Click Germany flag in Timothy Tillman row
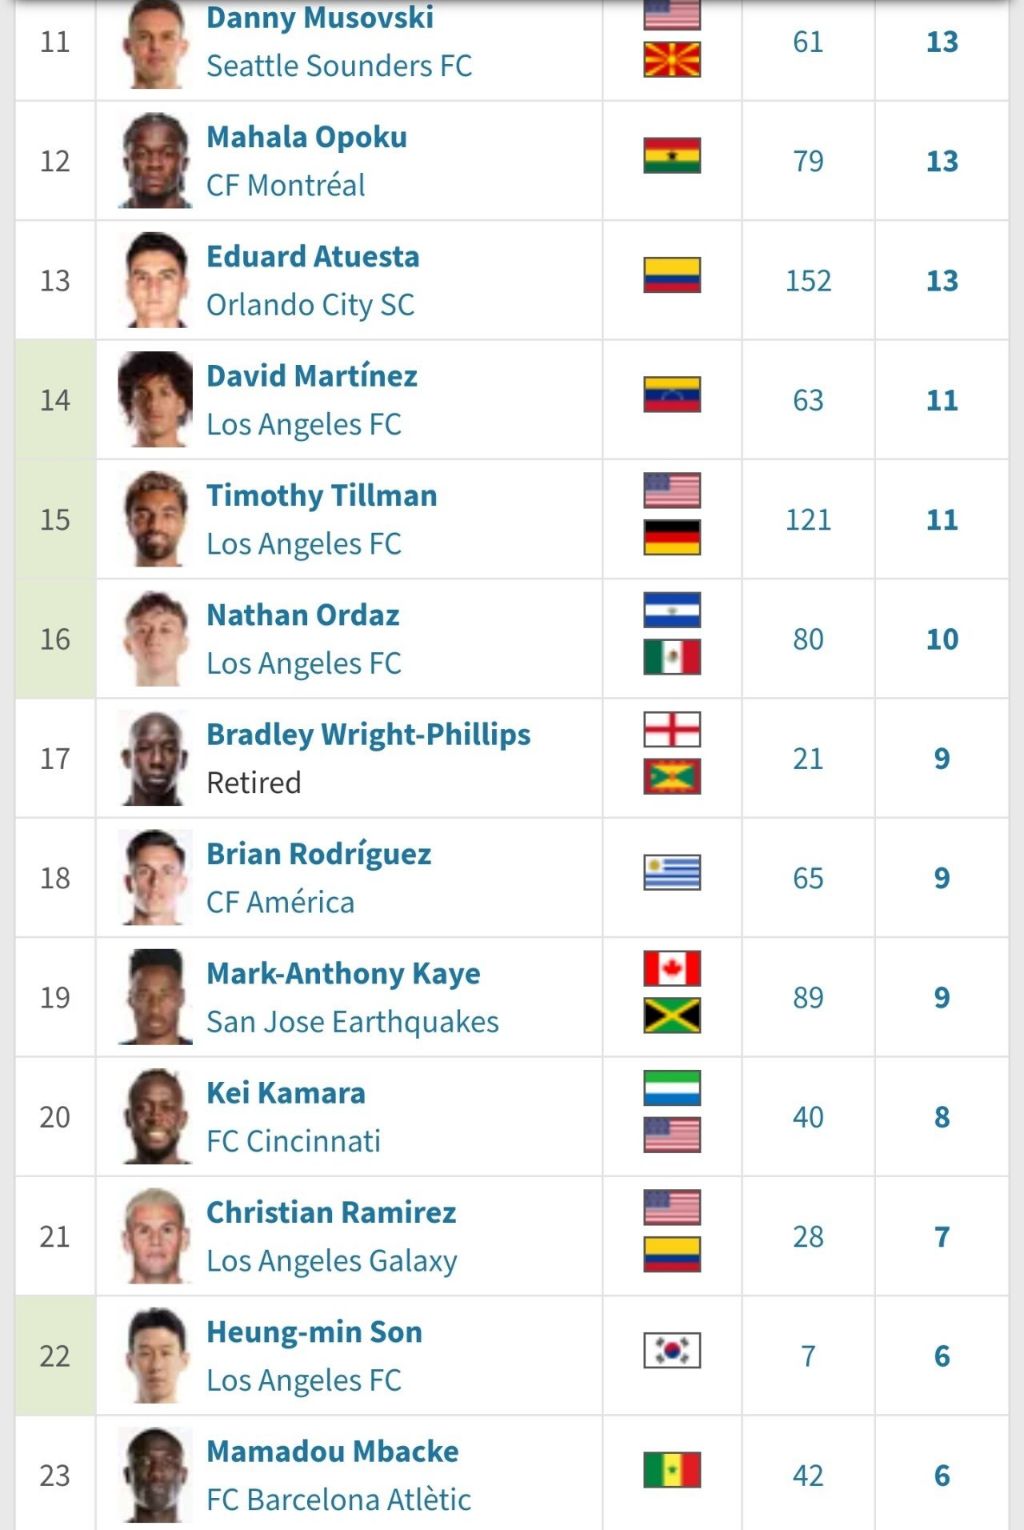Screen dimensions: 1024x1530 [672, 538]
